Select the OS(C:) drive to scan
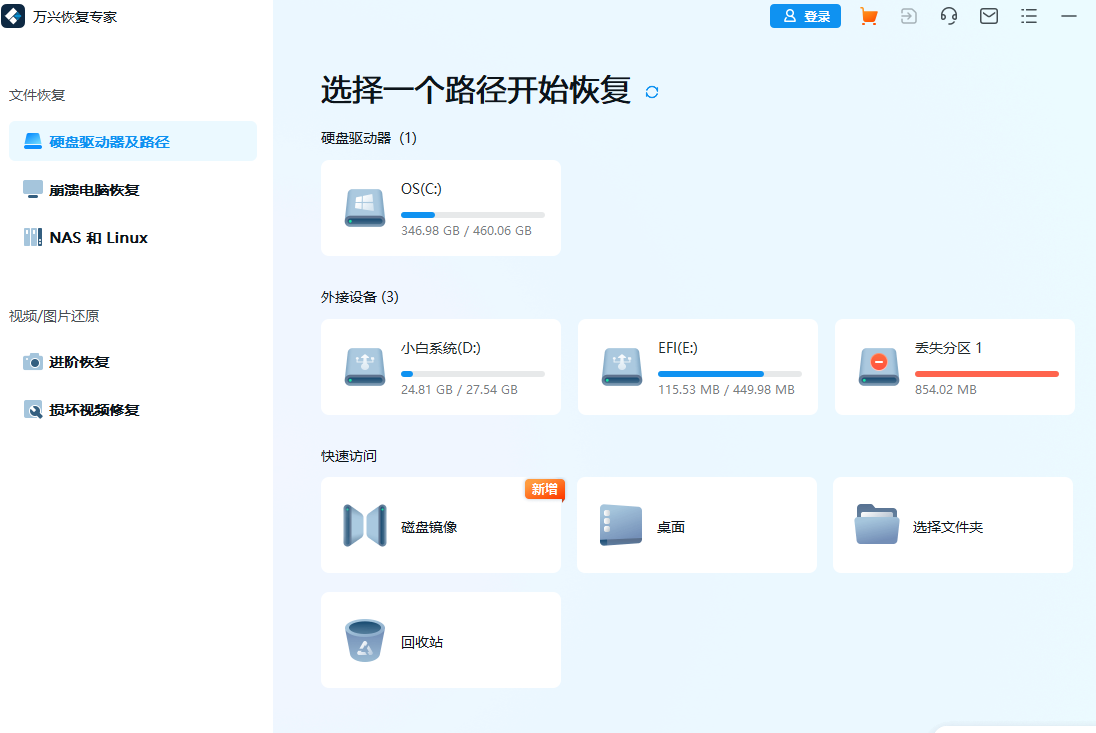This screenshot has height=733, width=1096. coord(440,207)
